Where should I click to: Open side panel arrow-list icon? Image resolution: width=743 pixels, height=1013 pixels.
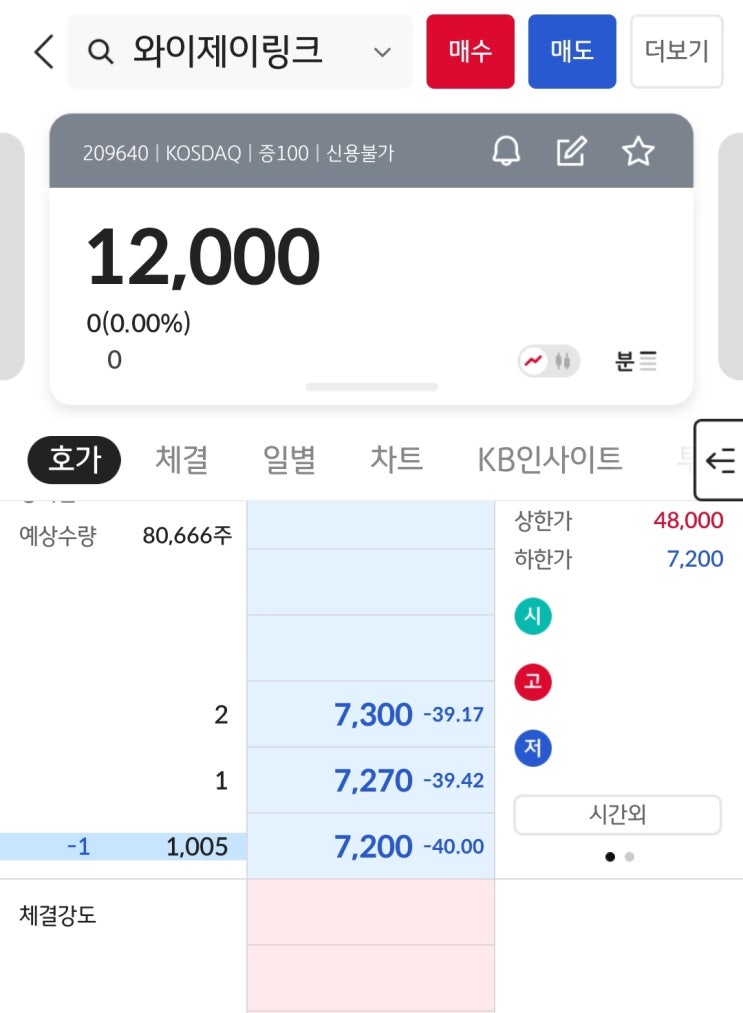[720, 460]
